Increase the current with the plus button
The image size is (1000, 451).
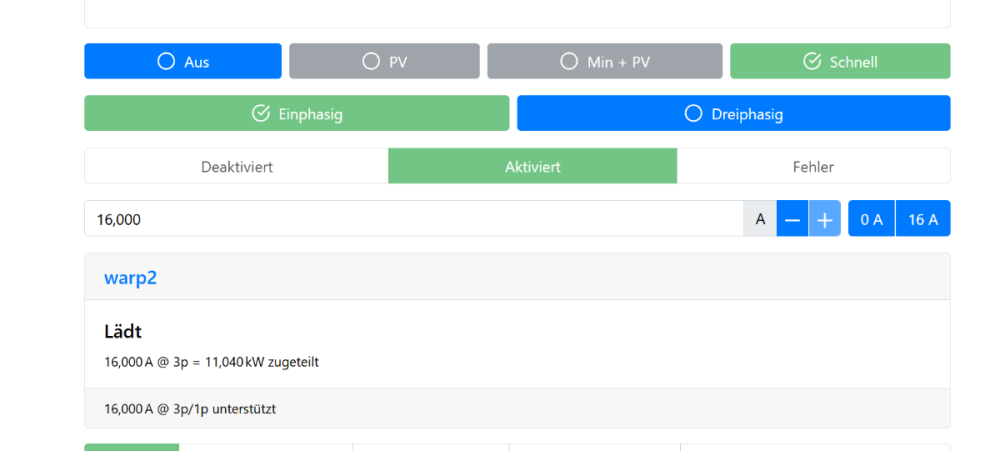click(824, 219)
